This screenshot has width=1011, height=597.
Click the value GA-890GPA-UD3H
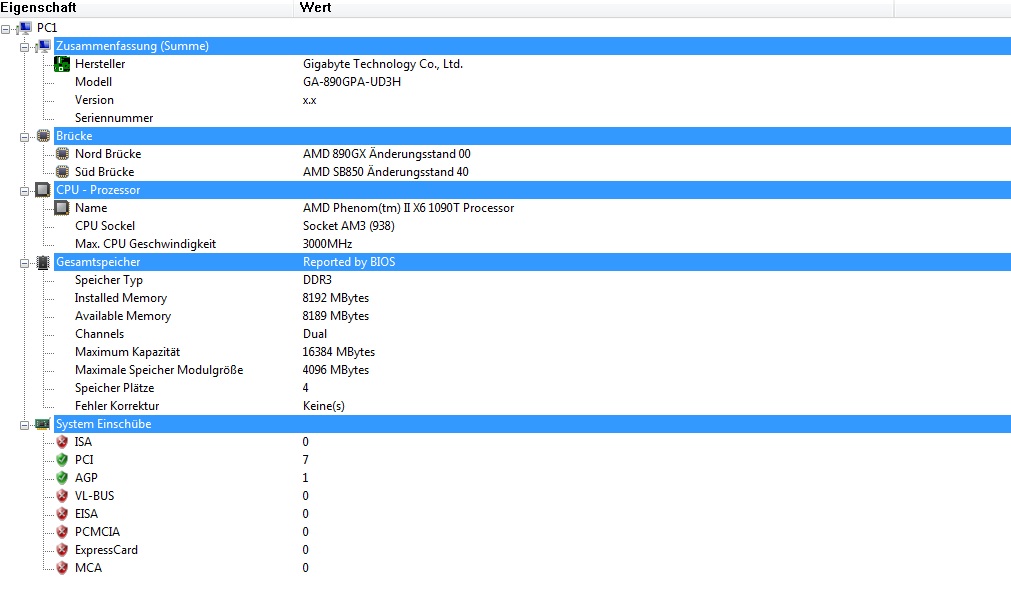tap(352, 82)
